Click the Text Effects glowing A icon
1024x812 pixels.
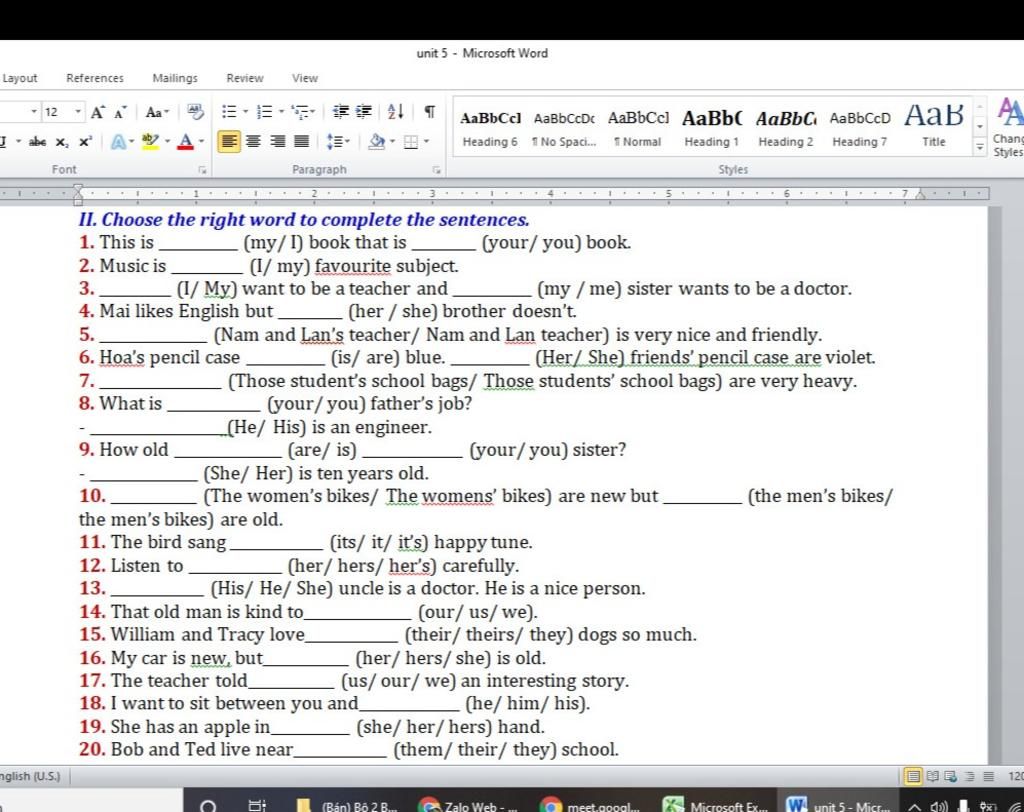point(118,141)
